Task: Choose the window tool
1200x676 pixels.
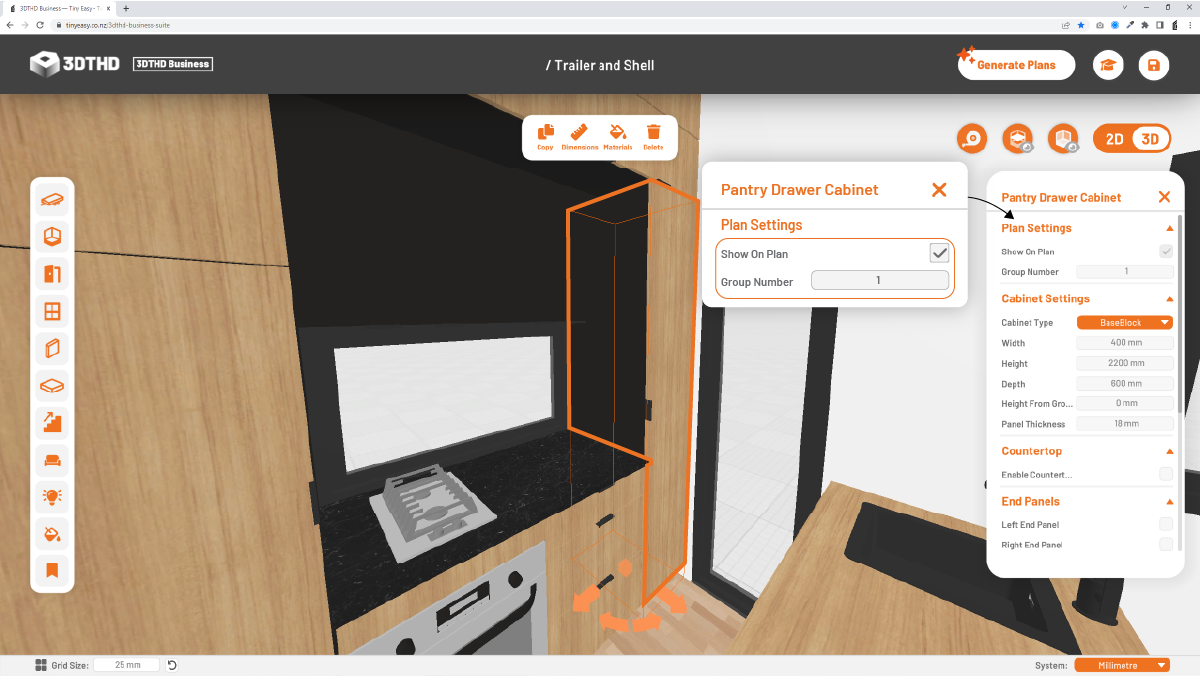Action: 53,311
